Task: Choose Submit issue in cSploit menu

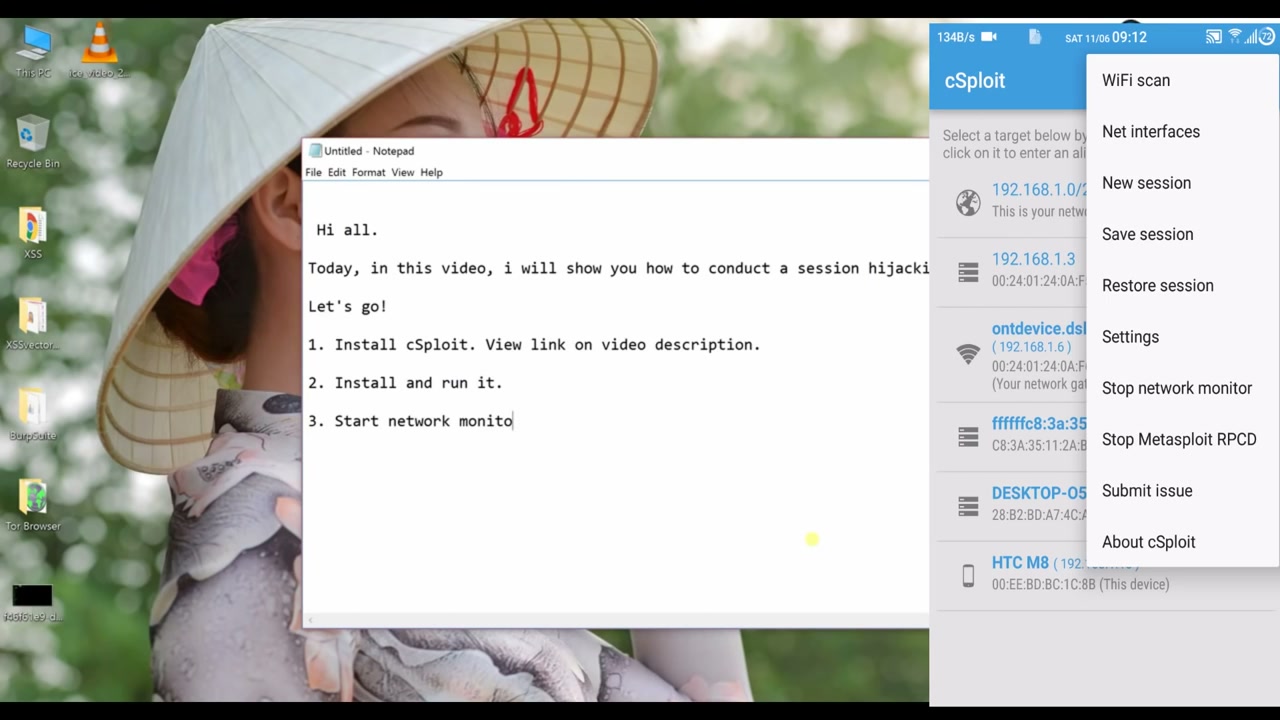Action: [x=1182, y=491]
